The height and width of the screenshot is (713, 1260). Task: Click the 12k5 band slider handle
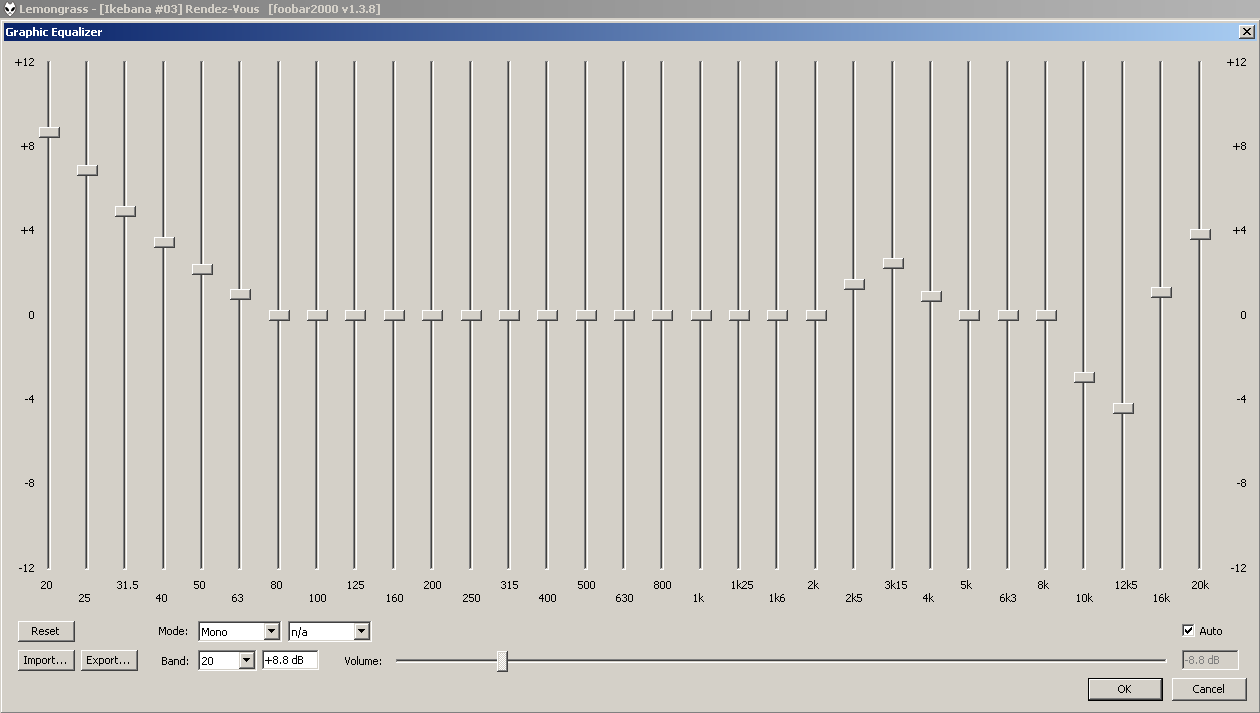click(1121, 409)
